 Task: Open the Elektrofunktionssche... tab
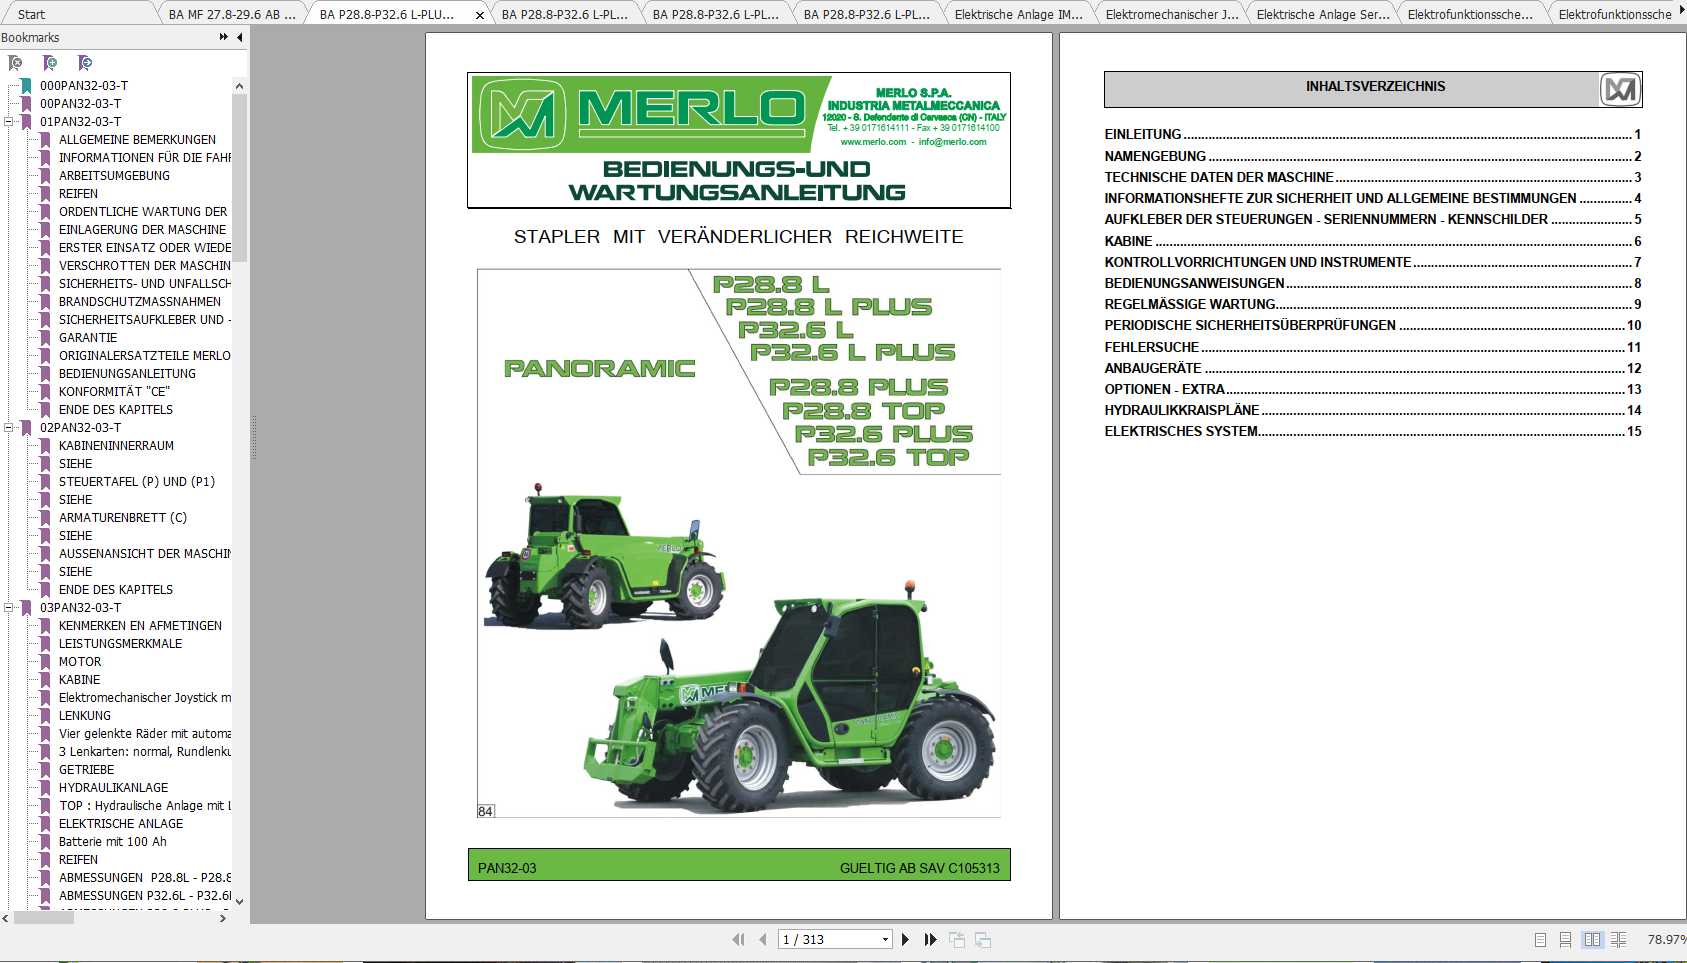(1470, 14)
